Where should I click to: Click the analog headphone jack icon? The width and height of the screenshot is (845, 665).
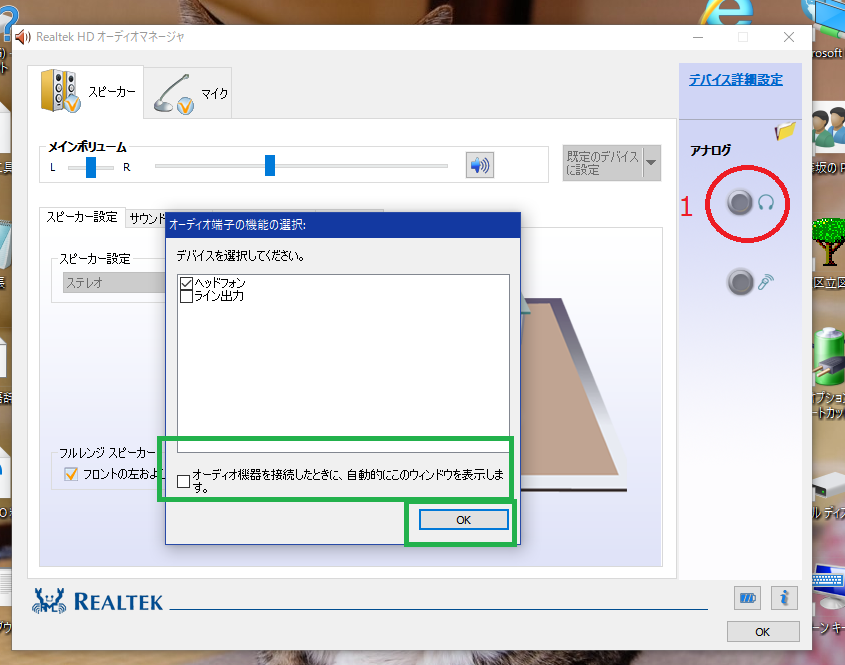click(739, 203)
